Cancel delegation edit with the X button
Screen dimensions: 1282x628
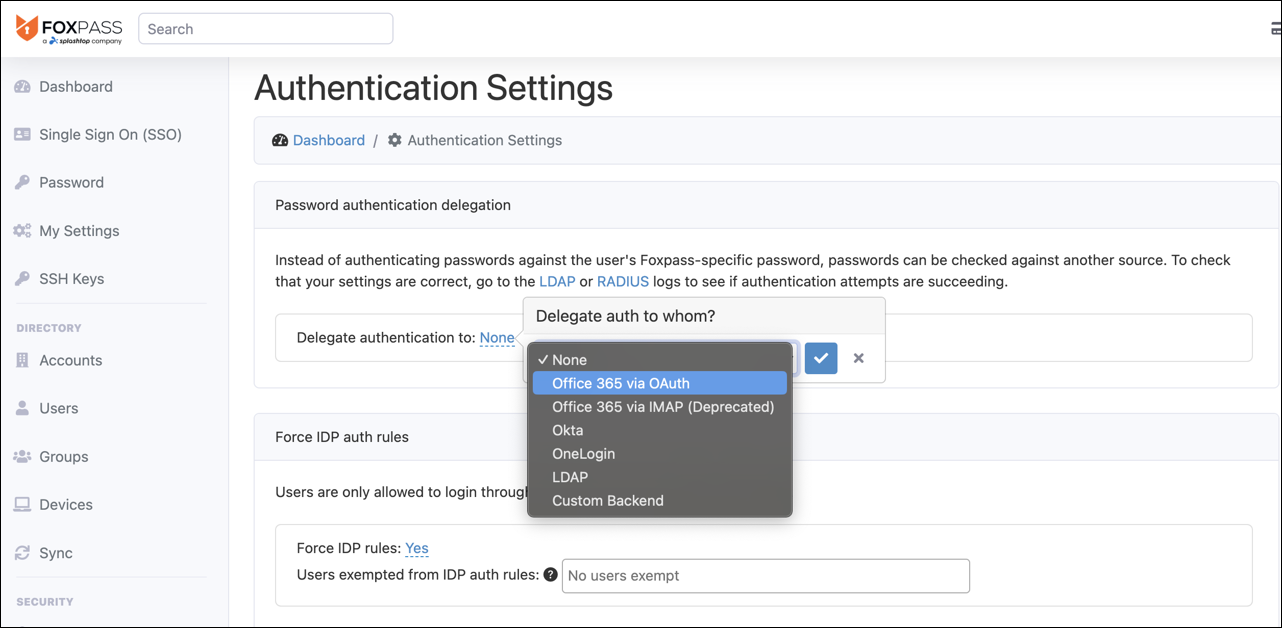pyautogui.click(x=858, y=358)
